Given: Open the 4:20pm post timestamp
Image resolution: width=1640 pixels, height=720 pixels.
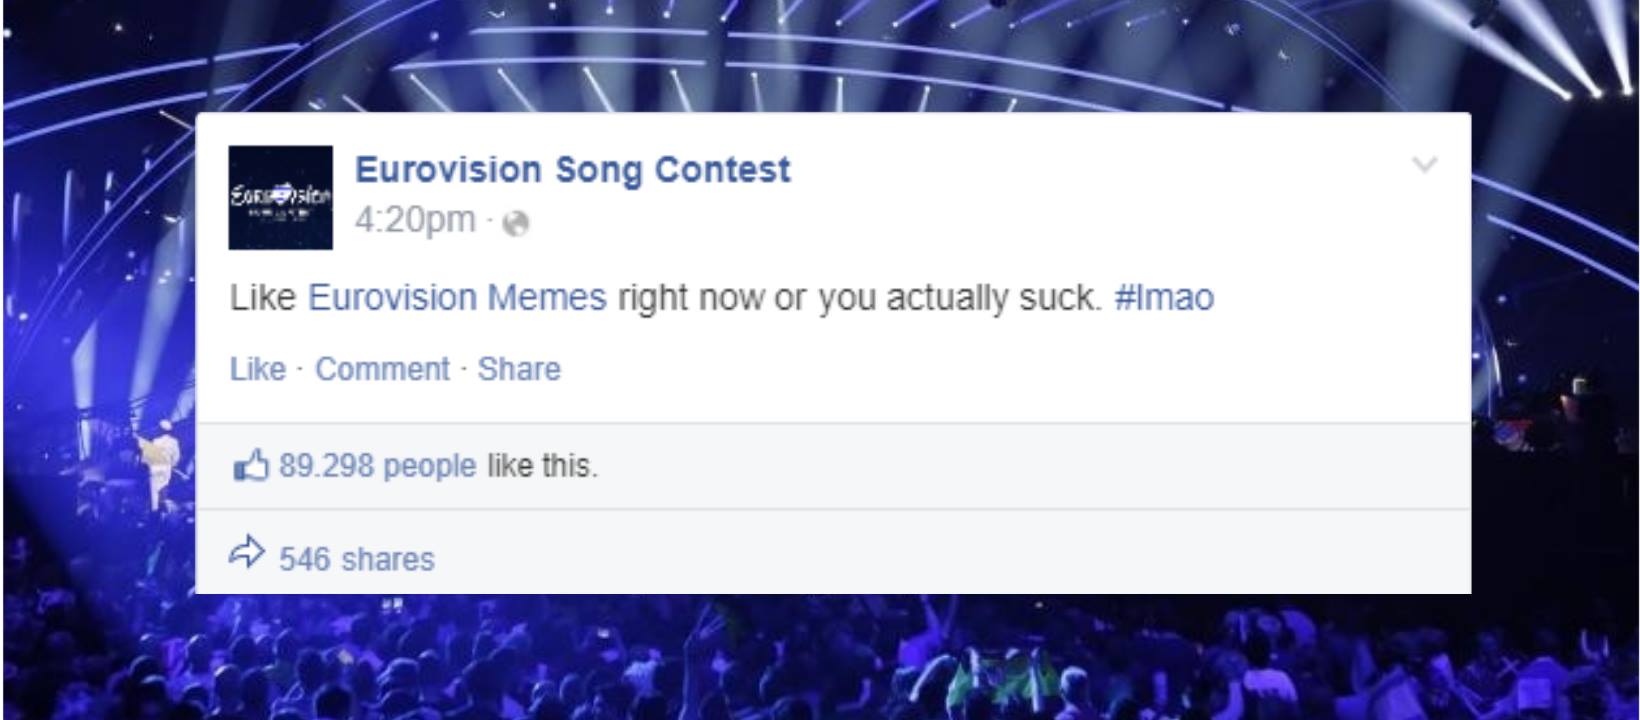Looking at the screenshot, I should click(x=415, y=219).
